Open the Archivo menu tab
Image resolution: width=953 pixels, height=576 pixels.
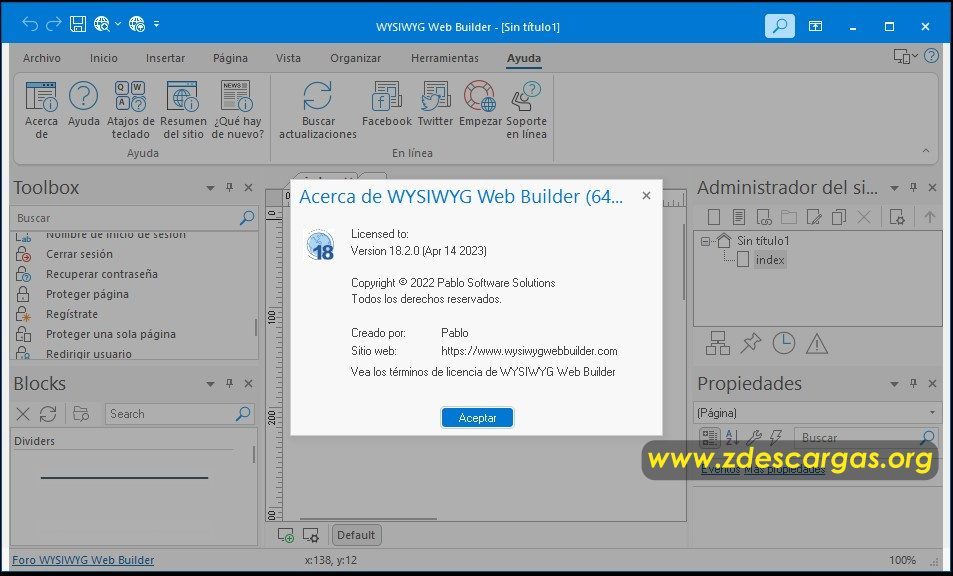[x=41, y=58]
